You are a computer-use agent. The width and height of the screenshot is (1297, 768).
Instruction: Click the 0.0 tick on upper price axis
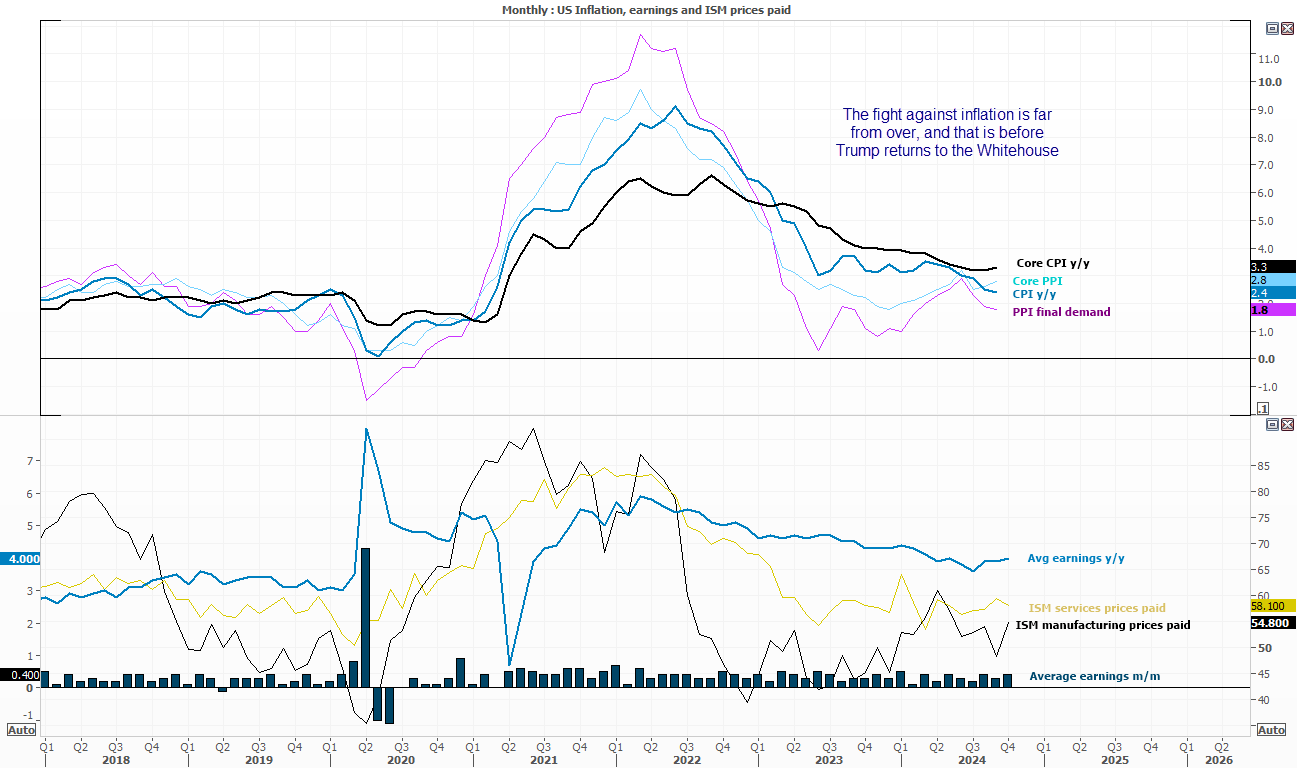pos(1268,358)
